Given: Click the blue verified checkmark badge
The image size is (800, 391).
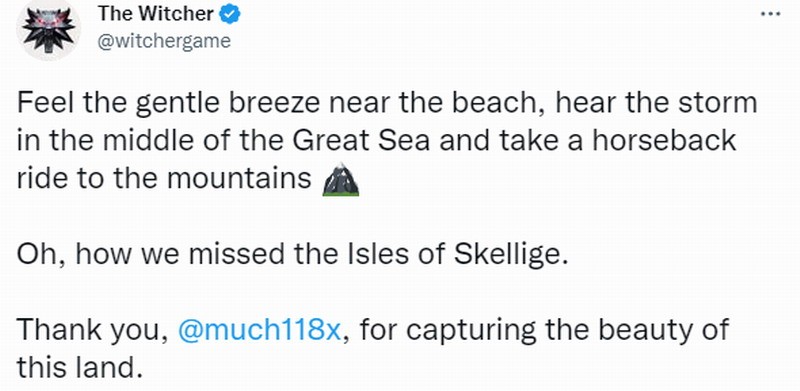Looking at the screenshot, I should [229, 15].
